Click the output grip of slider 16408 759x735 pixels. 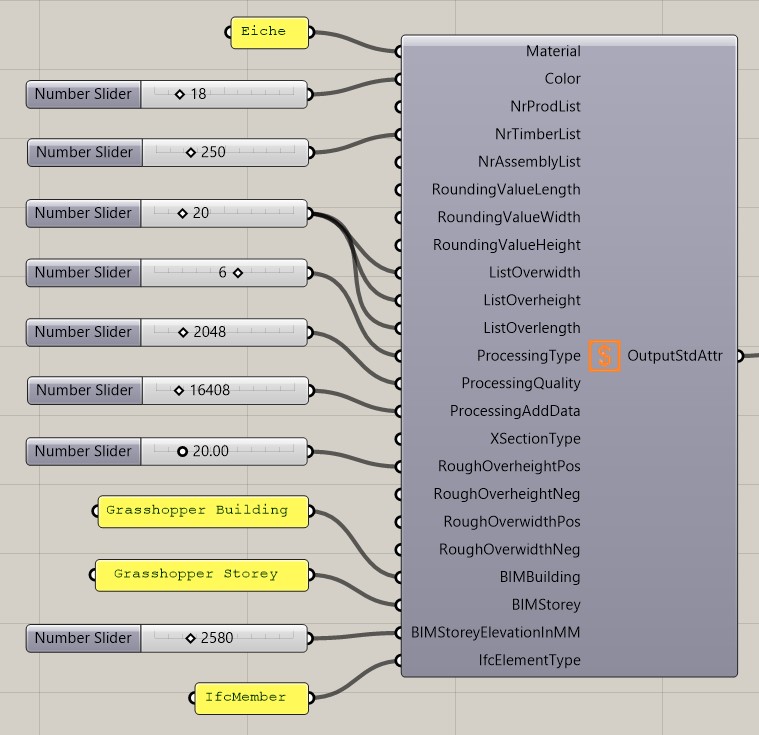click(x=311, y=390)
